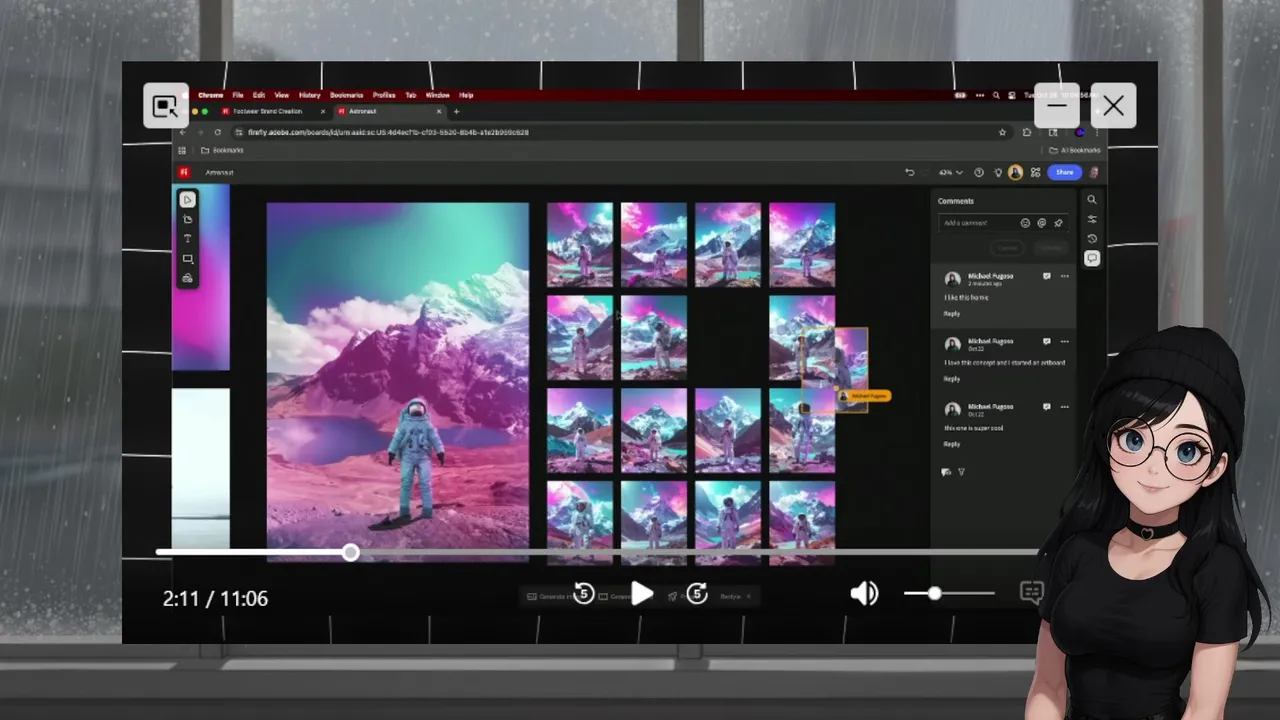
Task: Open more options on 'artboard' comment
Action: 1064,342
